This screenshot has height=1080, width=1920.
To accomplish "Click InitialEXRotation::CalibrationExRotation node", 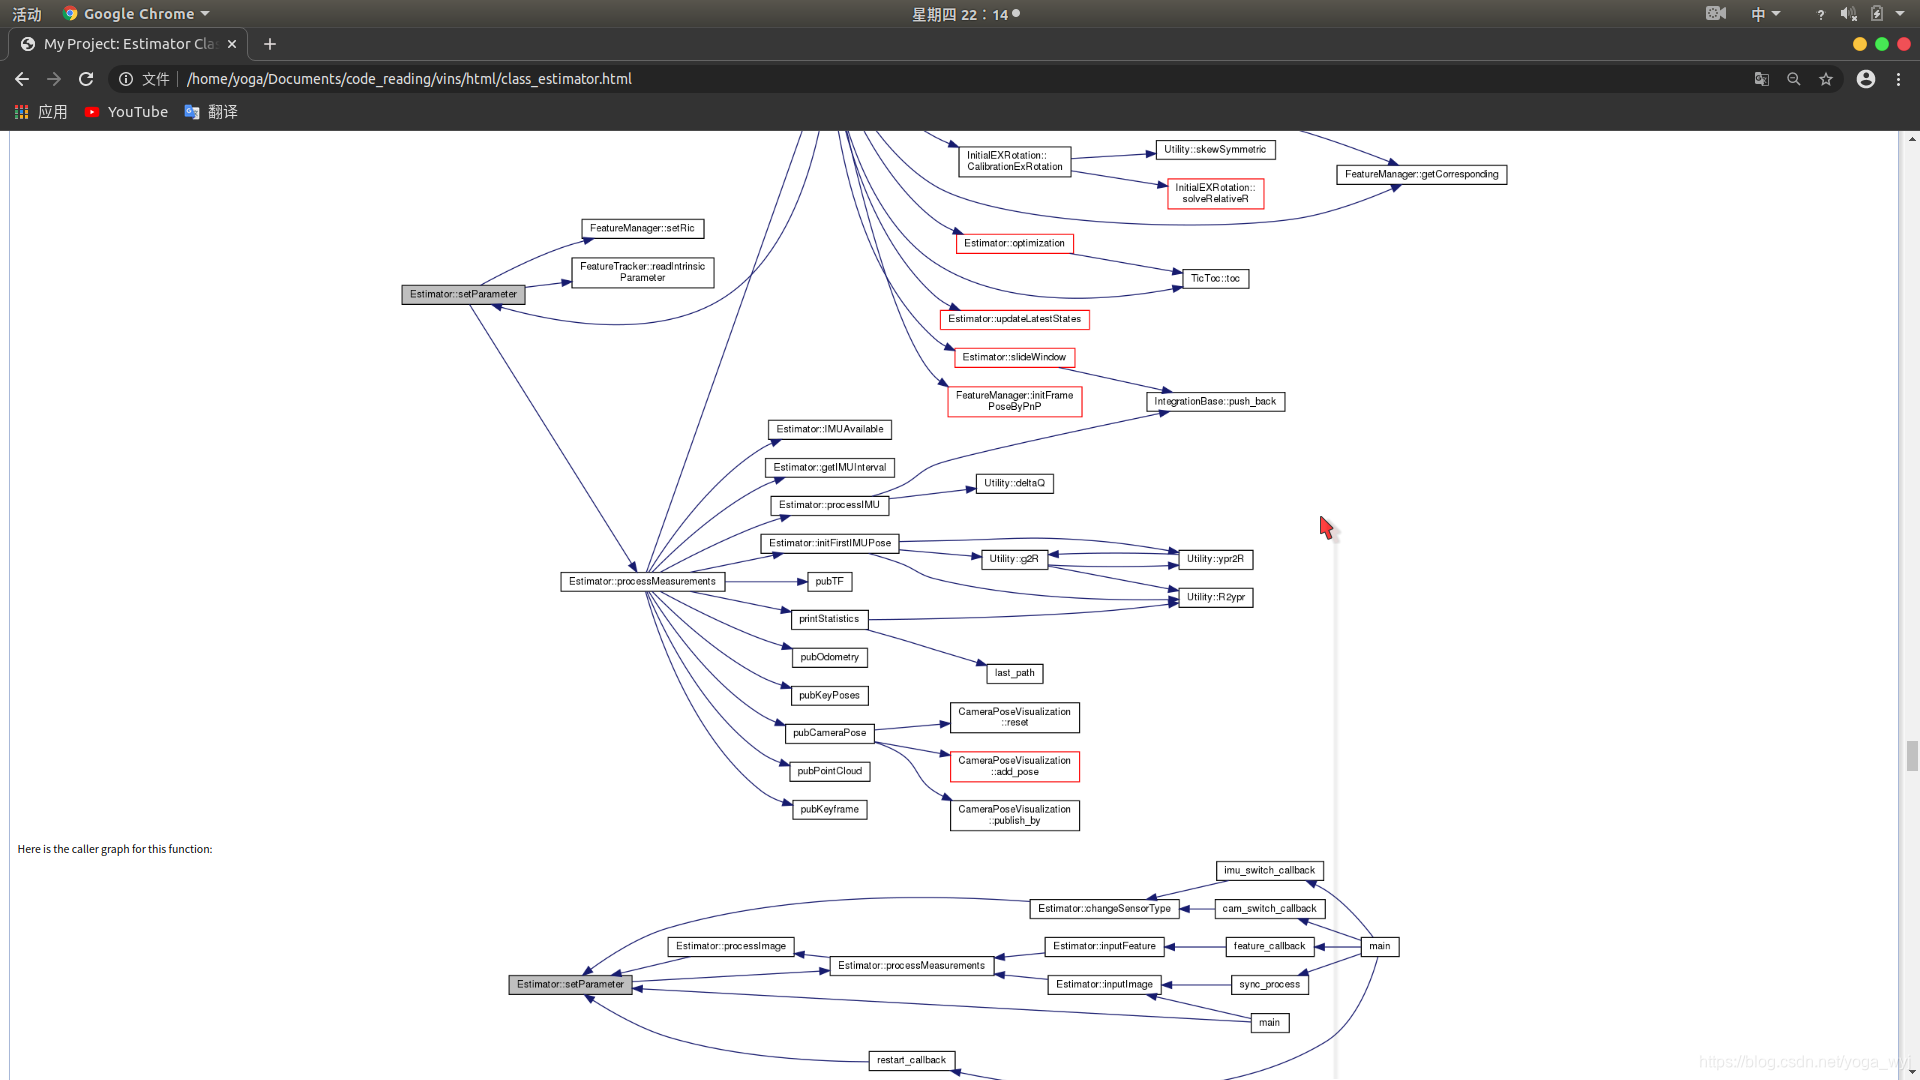I will [x=1014, y=161].
